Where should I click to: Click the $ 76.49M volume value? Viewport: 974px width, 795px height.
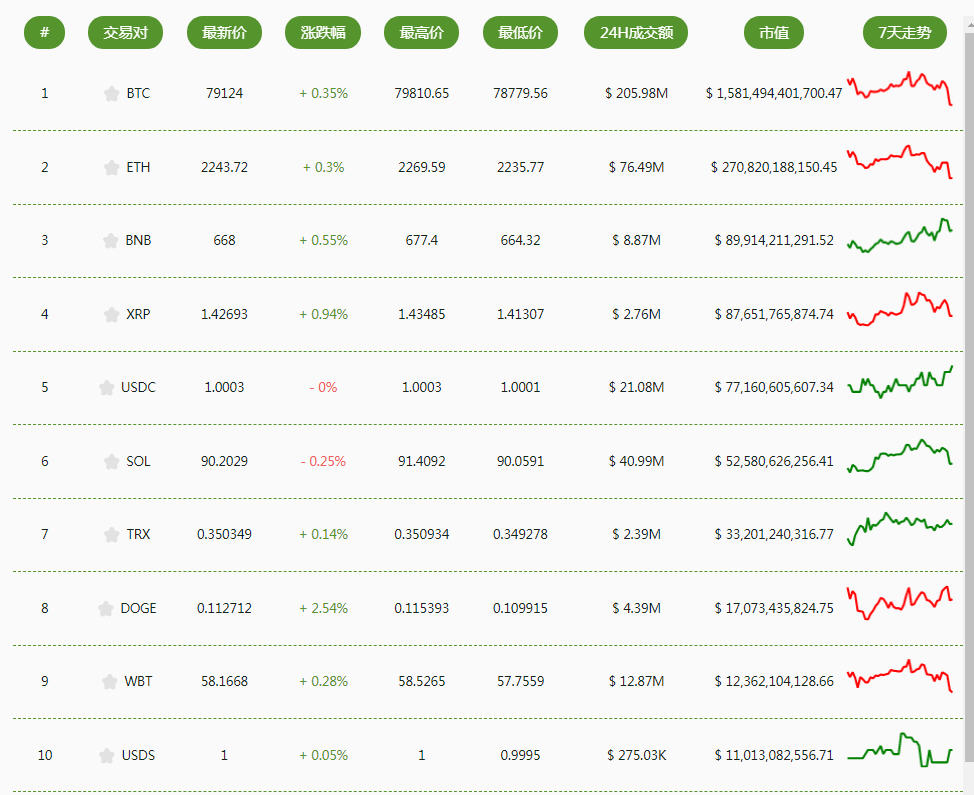pyautogui.click(x=636, y=167)
